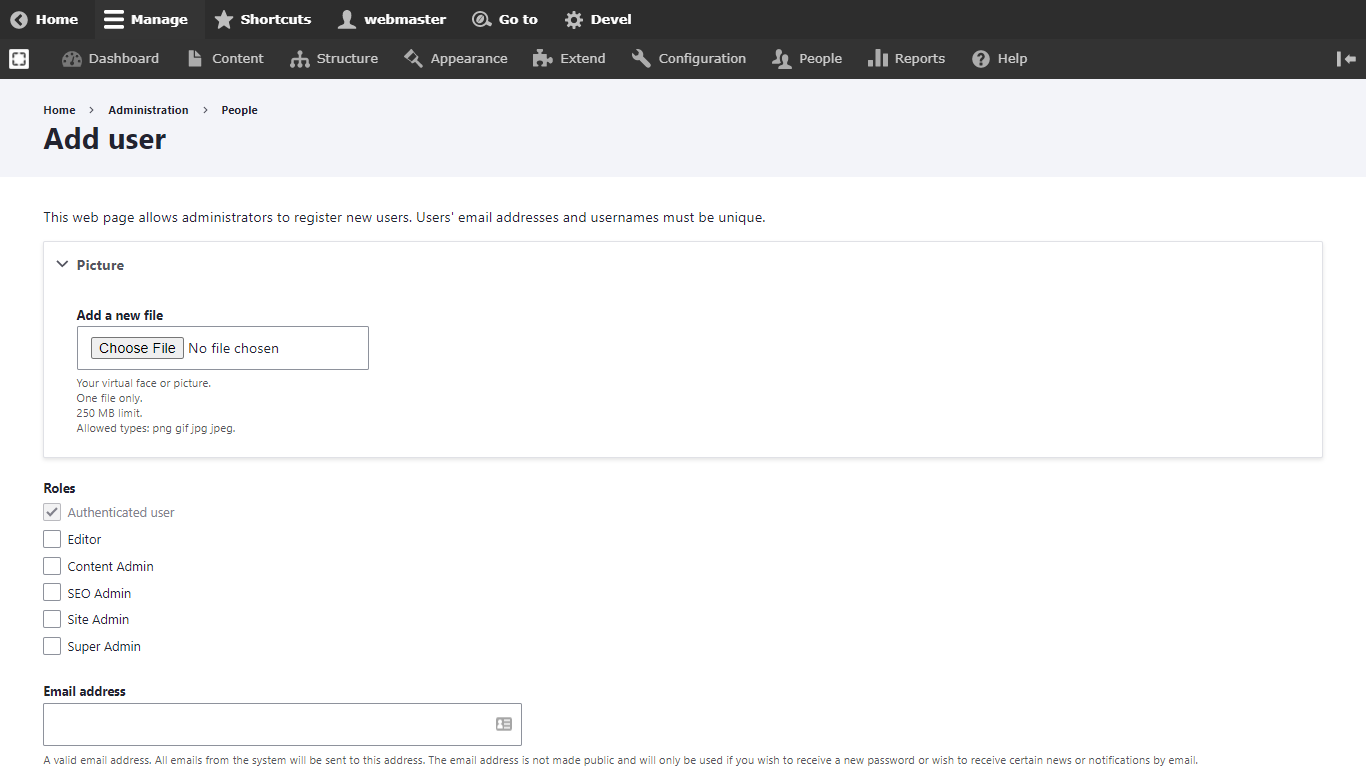Screen dimensions: 1366x768
Task: Open the webmaster user menu
Action: (392, 19)
